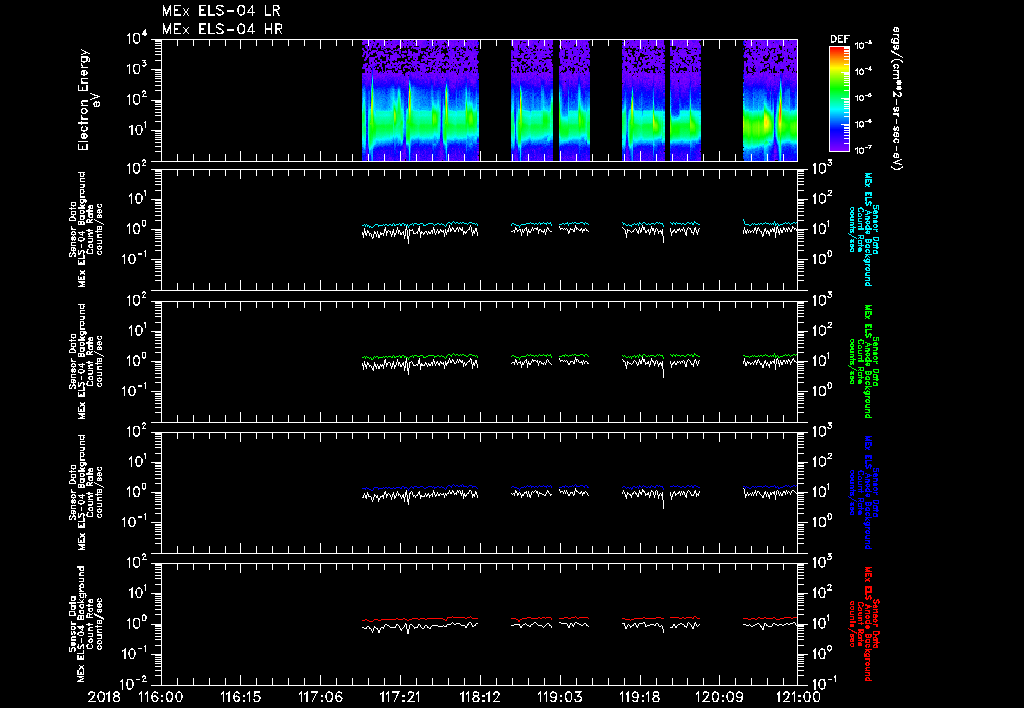The width and height of the screenshot is (1024, 708).
Task: Click the left axis label of the red-trace panel
Action: coord(86,624)
